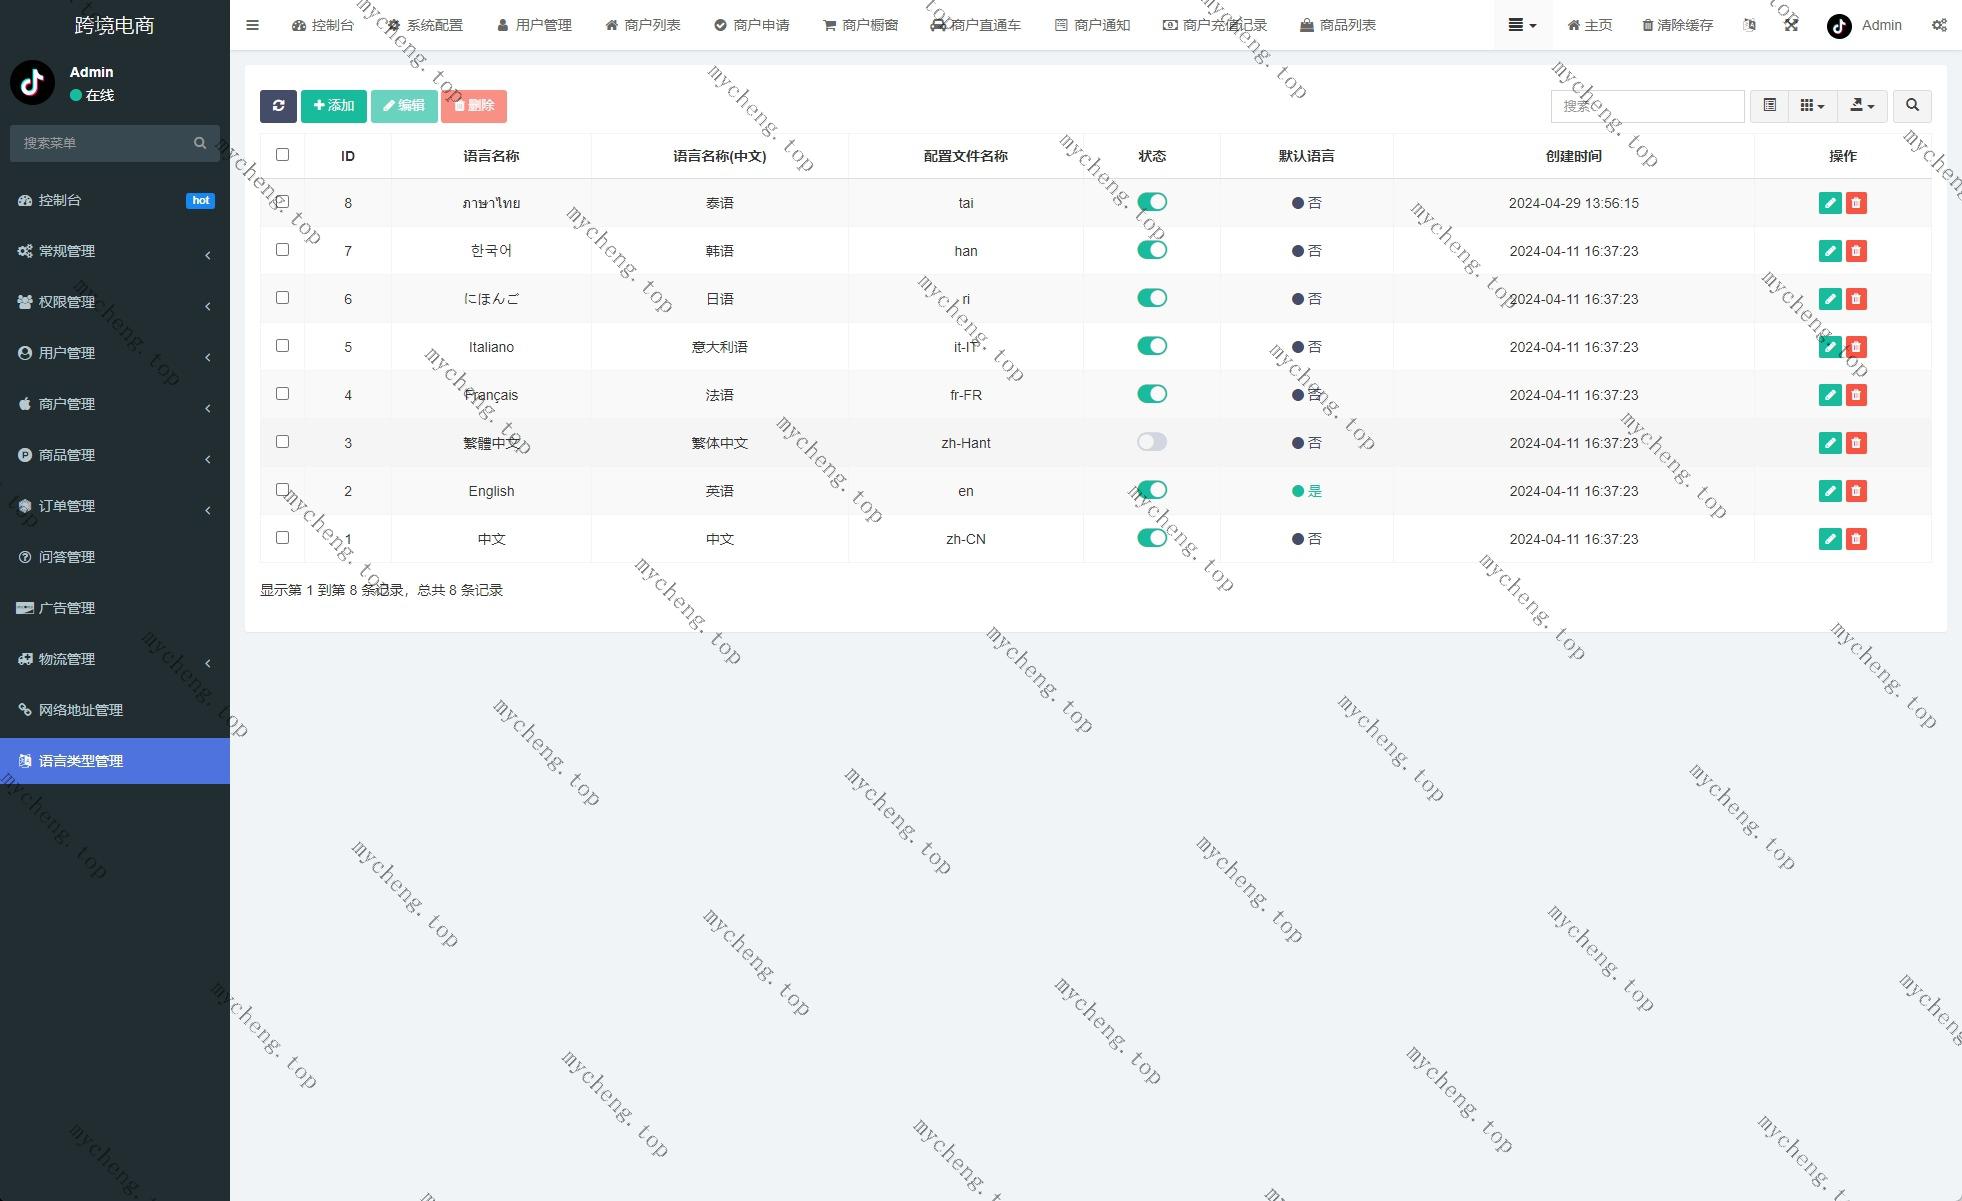Toggle status switch for 韩语 row
Screen dimensions: 1962x1201
[1152, 250]
